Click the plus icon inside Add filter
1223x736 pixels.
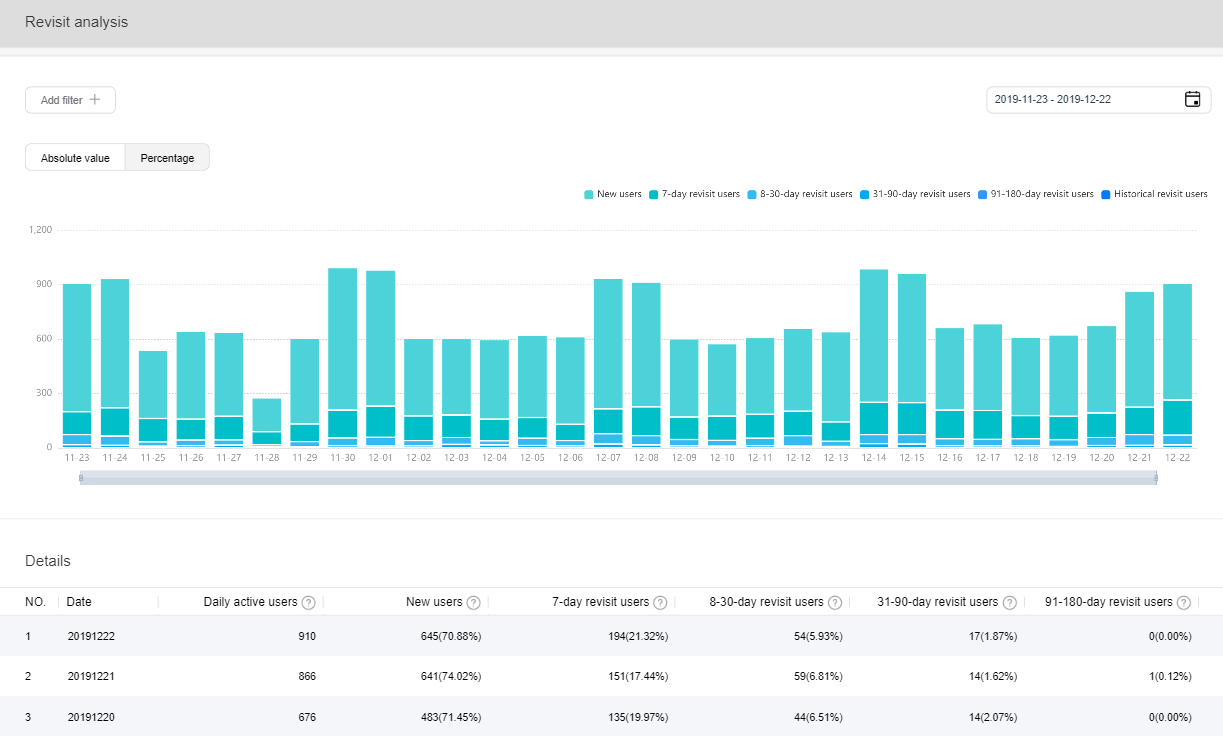pyautogui.click(x=95, y=99)
